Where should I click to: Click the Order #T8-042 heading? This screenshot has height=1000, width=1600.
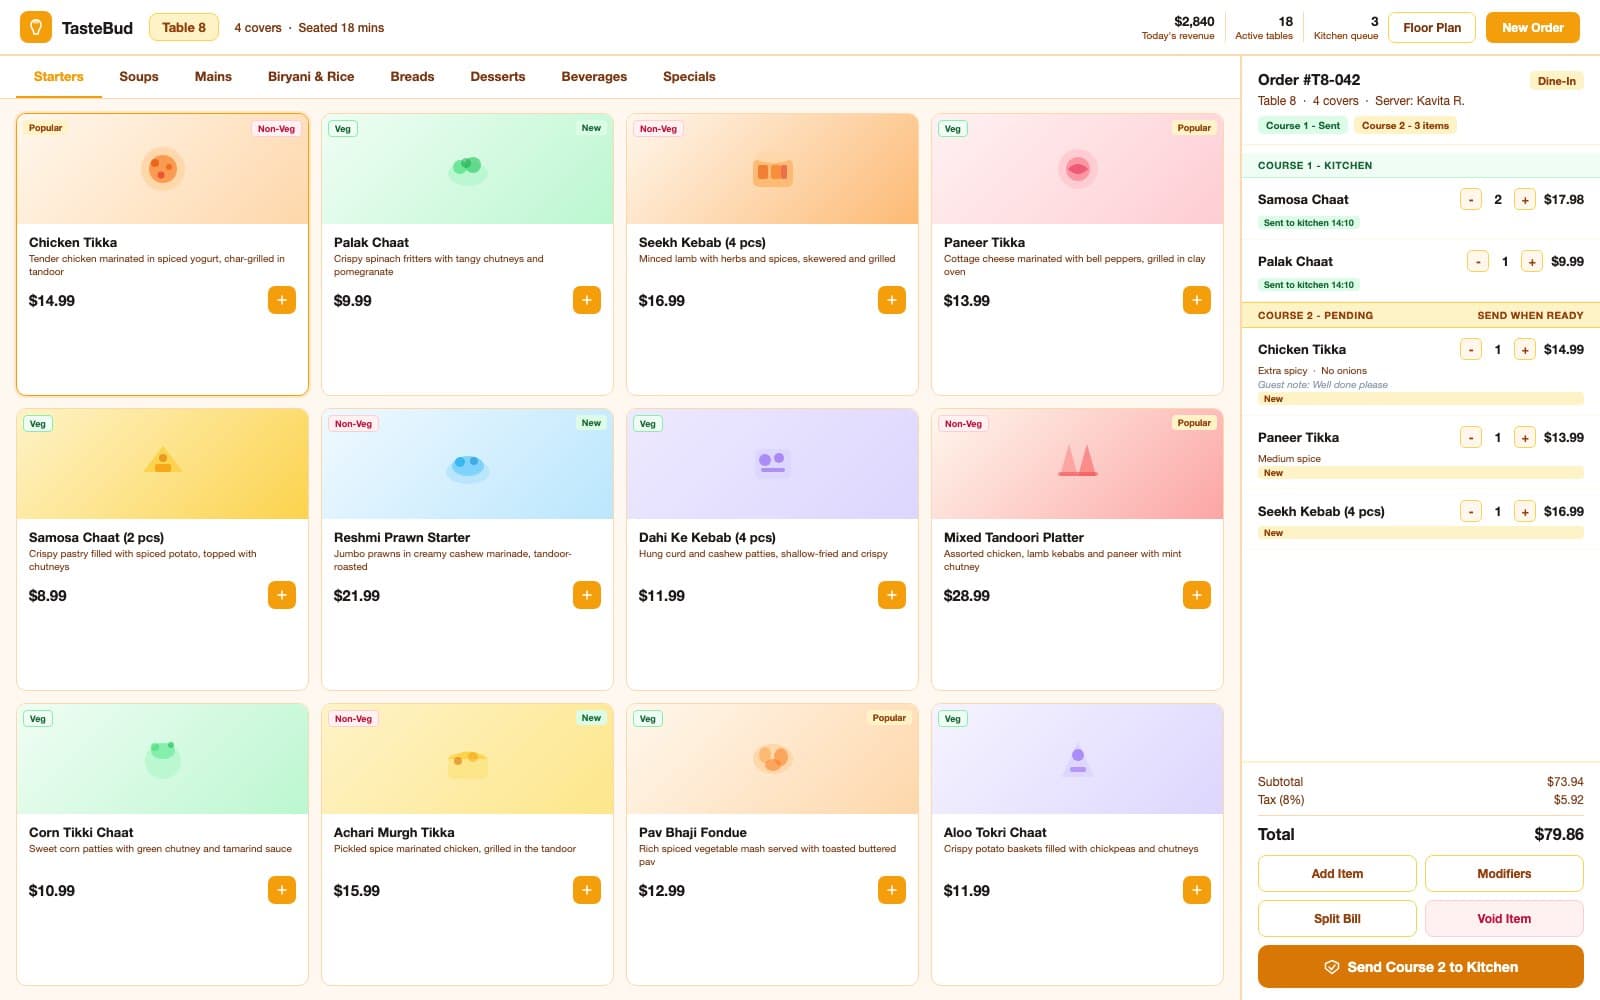tap(1309, 80)
